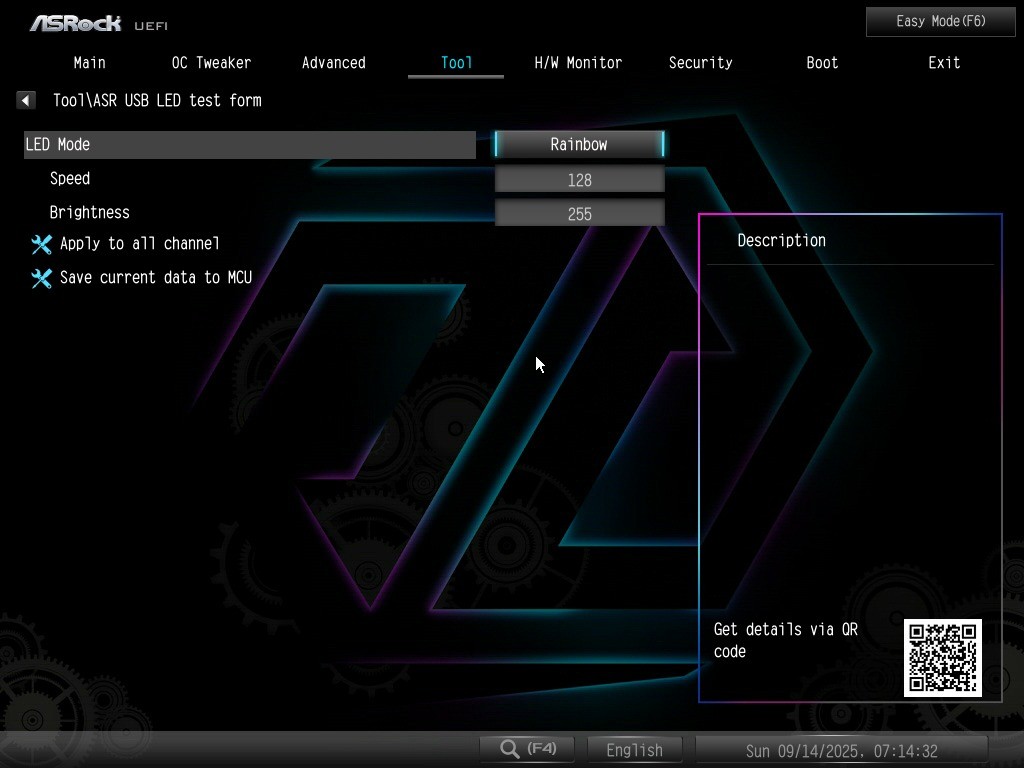Switch to Easy Mode (F6)

940,21
